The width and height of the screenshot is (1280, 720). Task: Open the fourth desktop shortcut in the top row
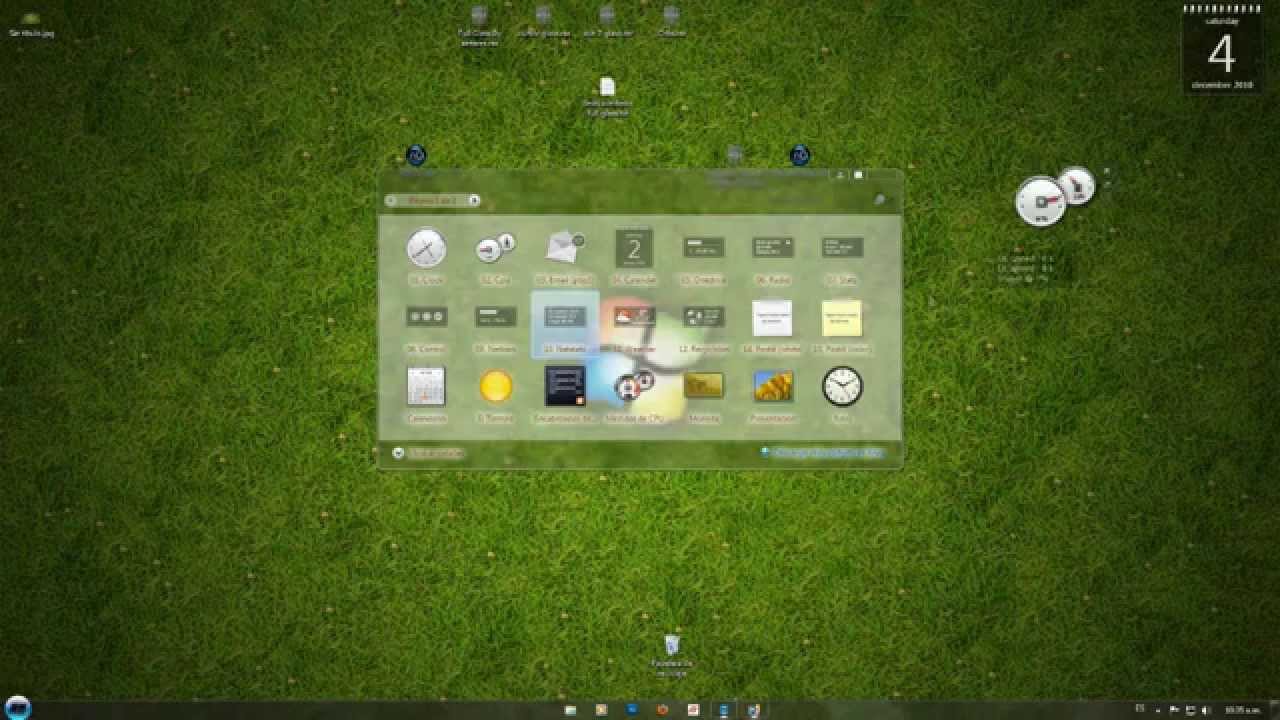pos(672,21)
